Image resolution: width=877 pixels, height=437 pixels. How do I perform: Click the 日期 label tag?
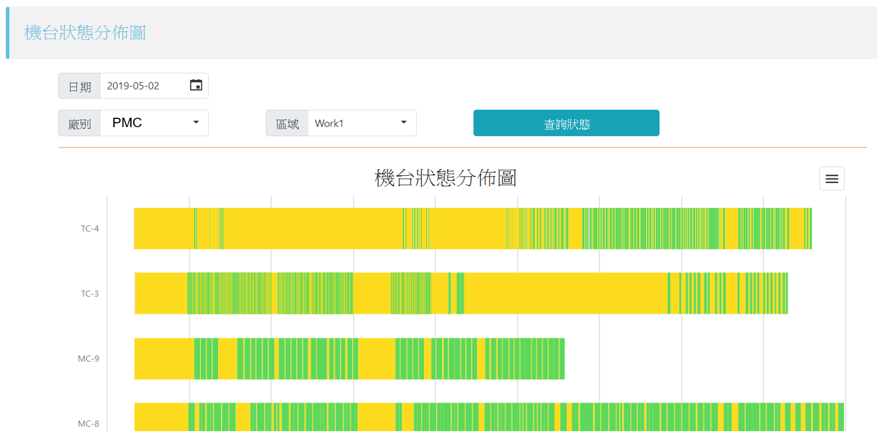tap(79, 86)
